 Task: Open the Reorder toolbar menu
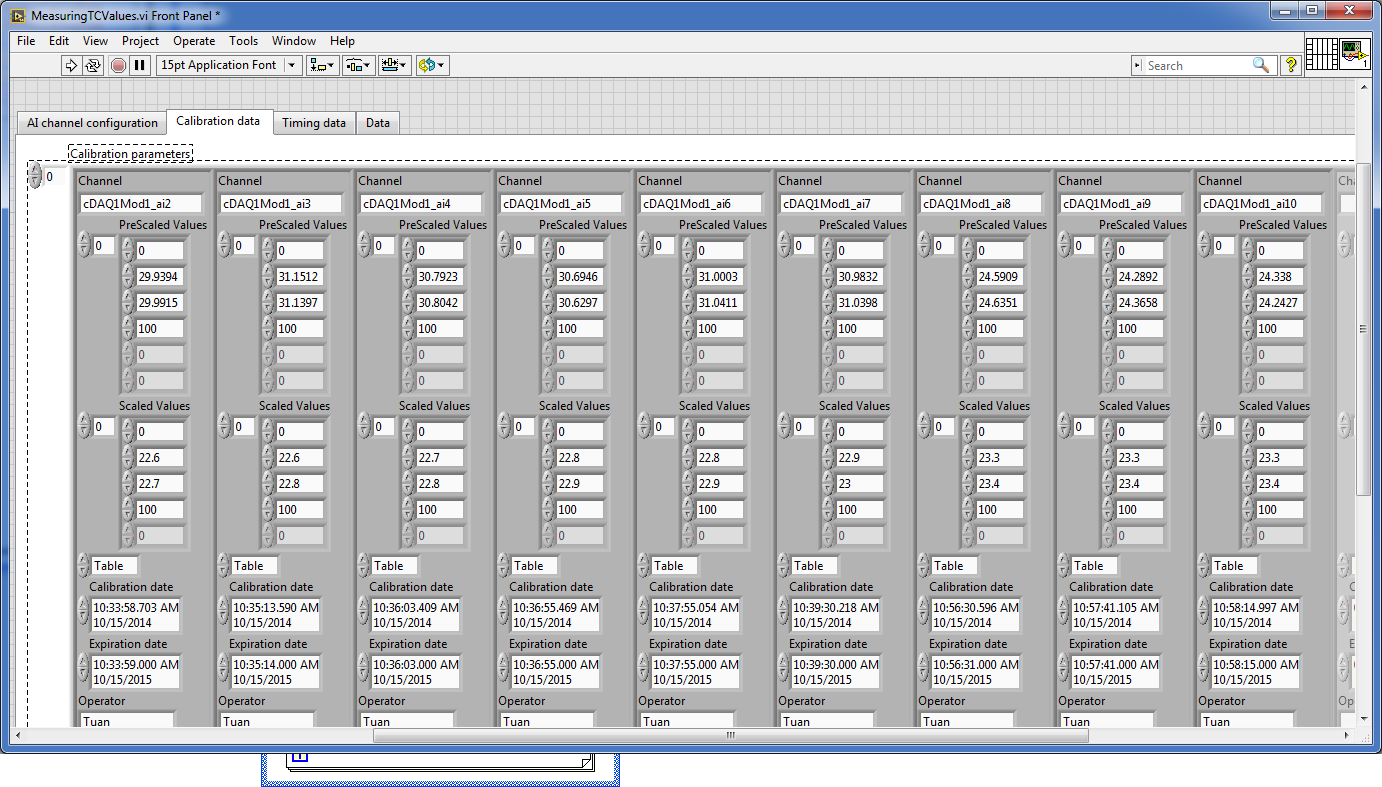(432, 65)
